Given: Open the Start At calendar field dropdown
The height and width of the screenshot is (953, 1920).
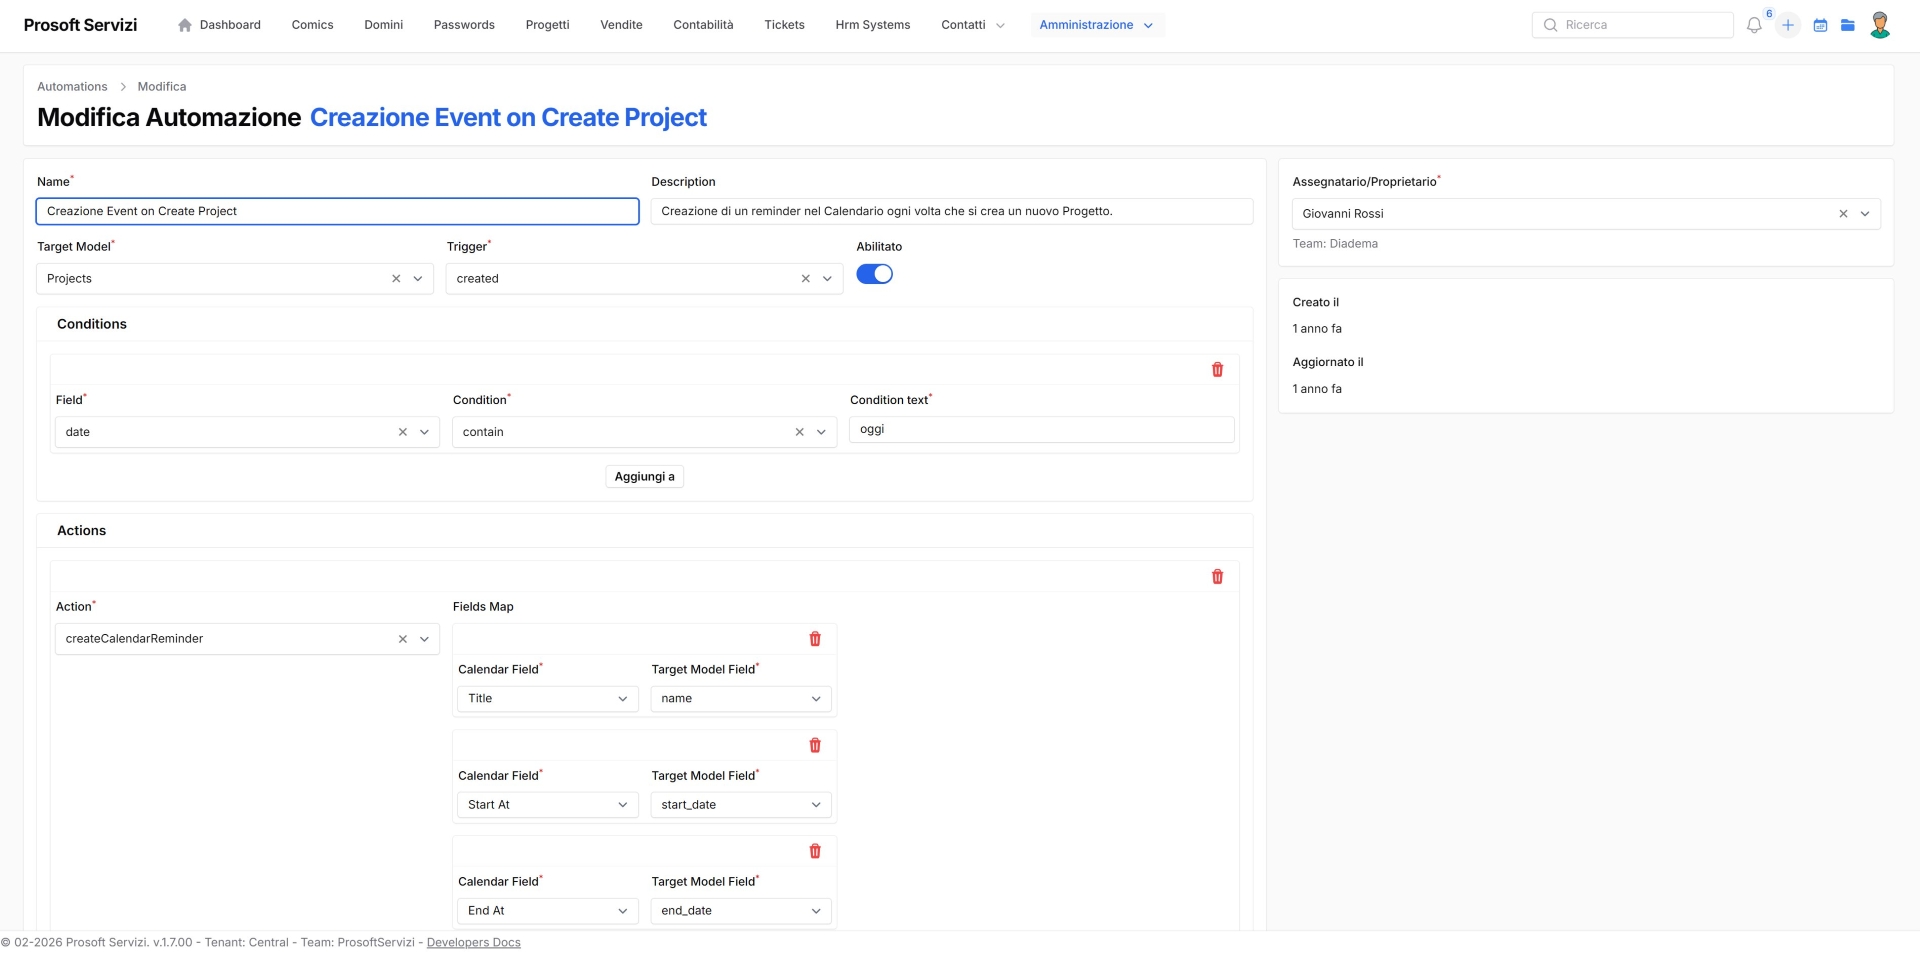Looking at the screenshot, I should point(548,805).
